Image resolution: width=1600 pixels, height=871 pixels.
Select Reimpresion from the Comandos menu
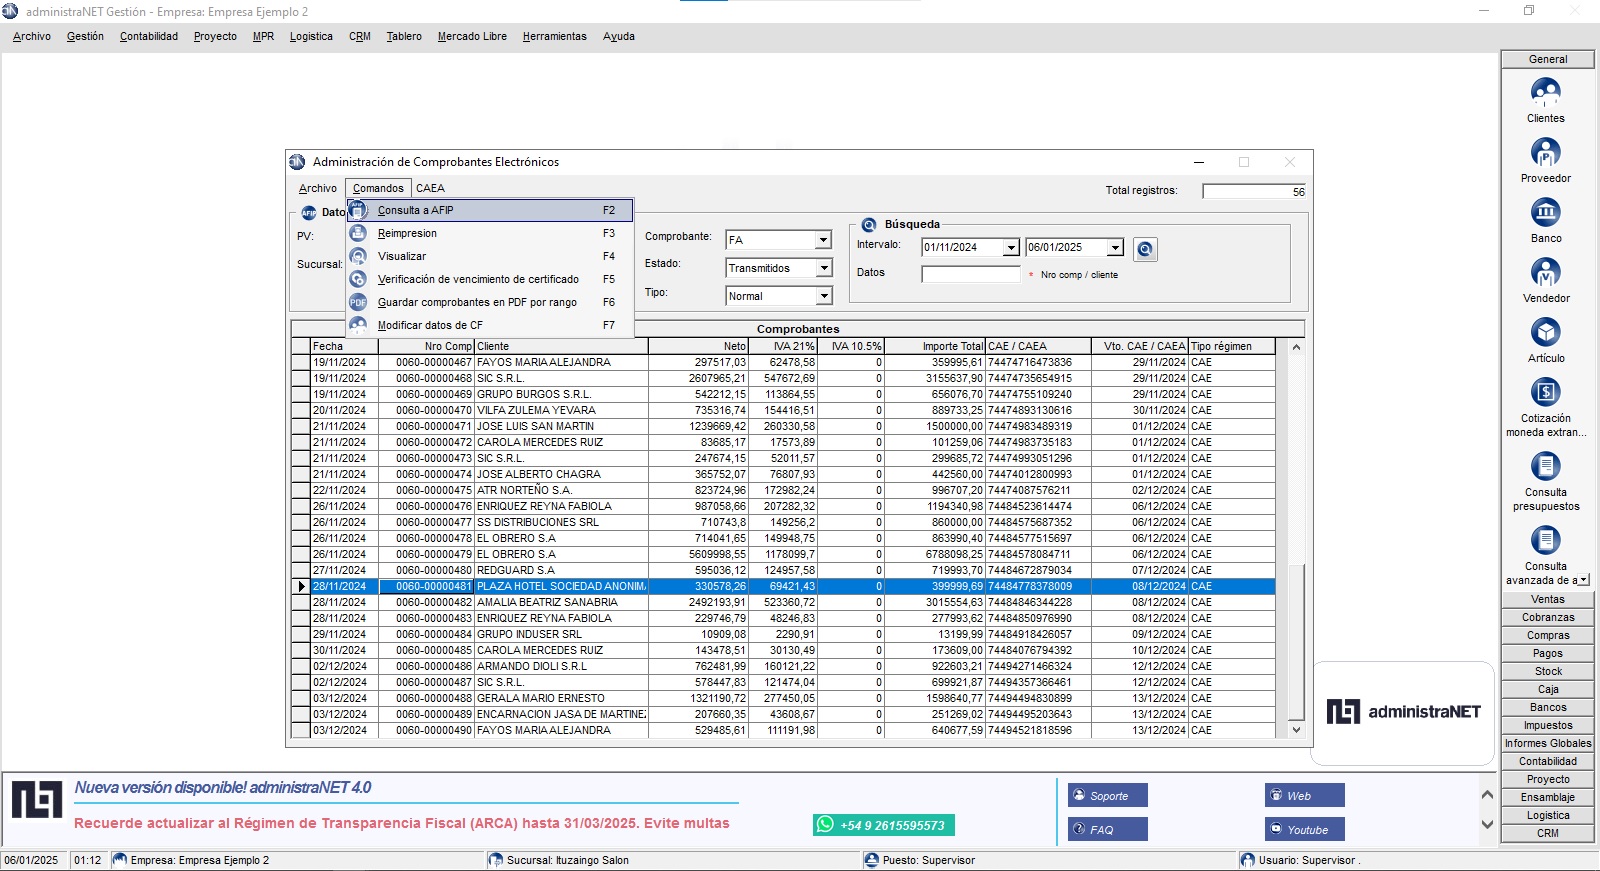pyautogui.click(x=490, y=233)
